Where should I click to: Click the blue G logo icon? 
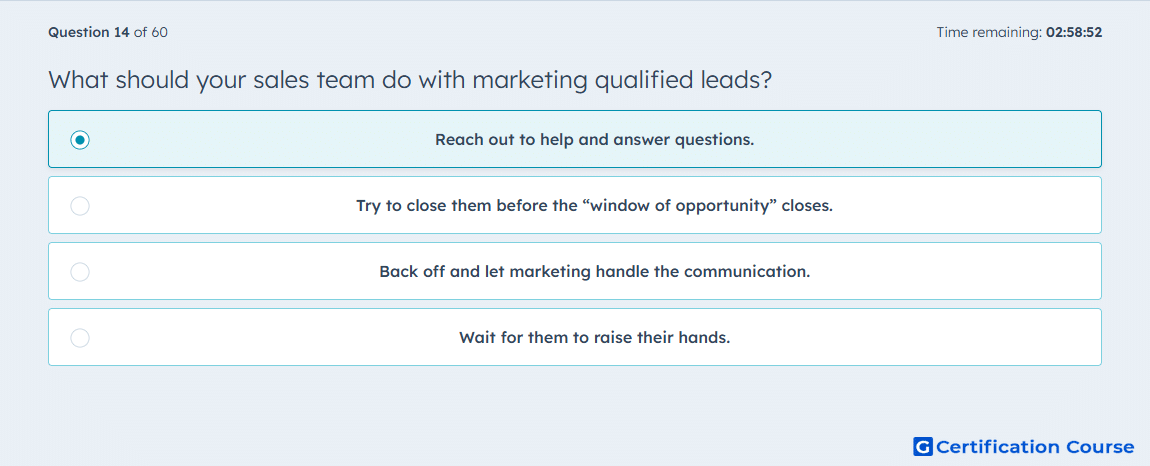pos(923,446)
